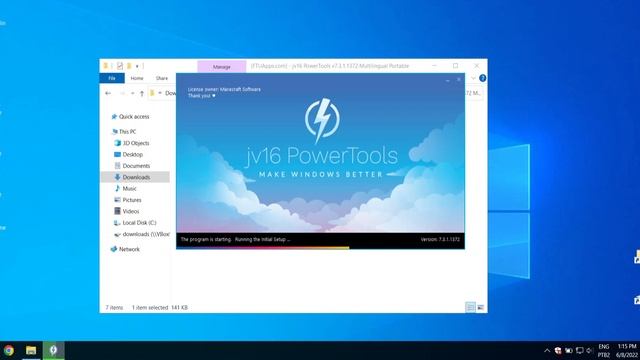This screenshot has height=360, width=640.
Task: Open File Explorer help
Action: [482, 78]
